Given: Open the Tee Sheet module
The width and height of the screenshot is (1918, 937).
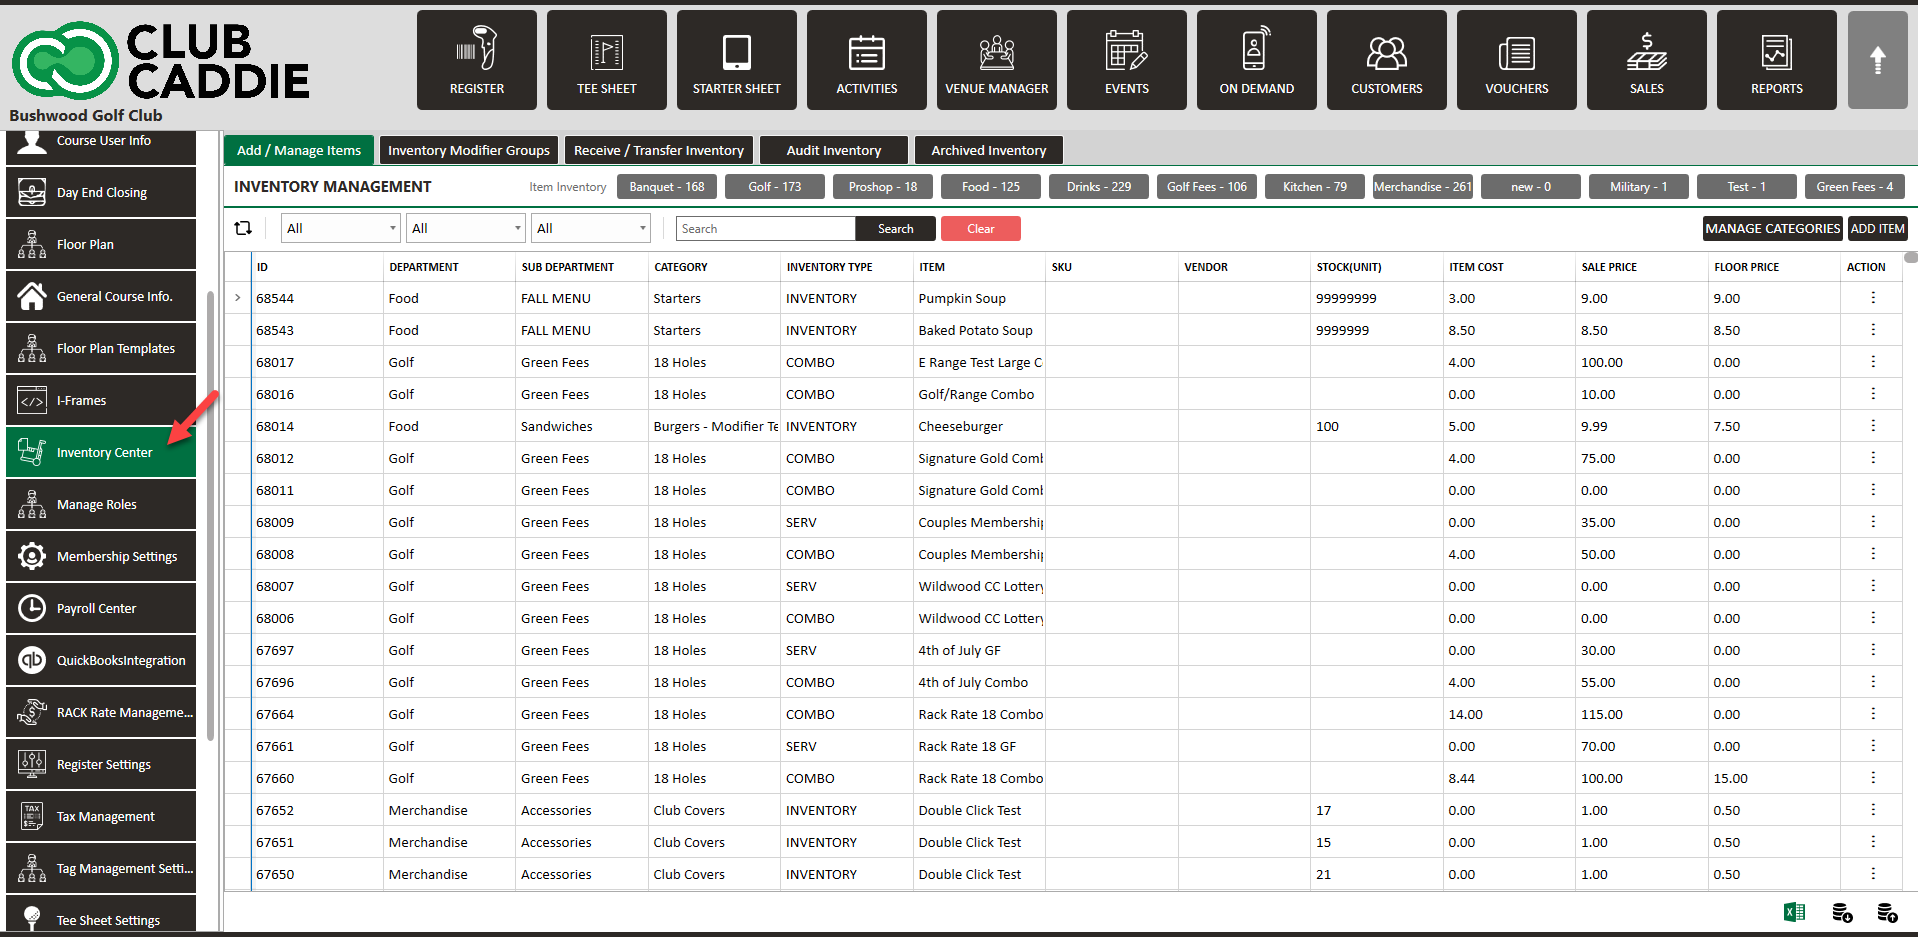Looking at the screenshot, I should point(606,60).
